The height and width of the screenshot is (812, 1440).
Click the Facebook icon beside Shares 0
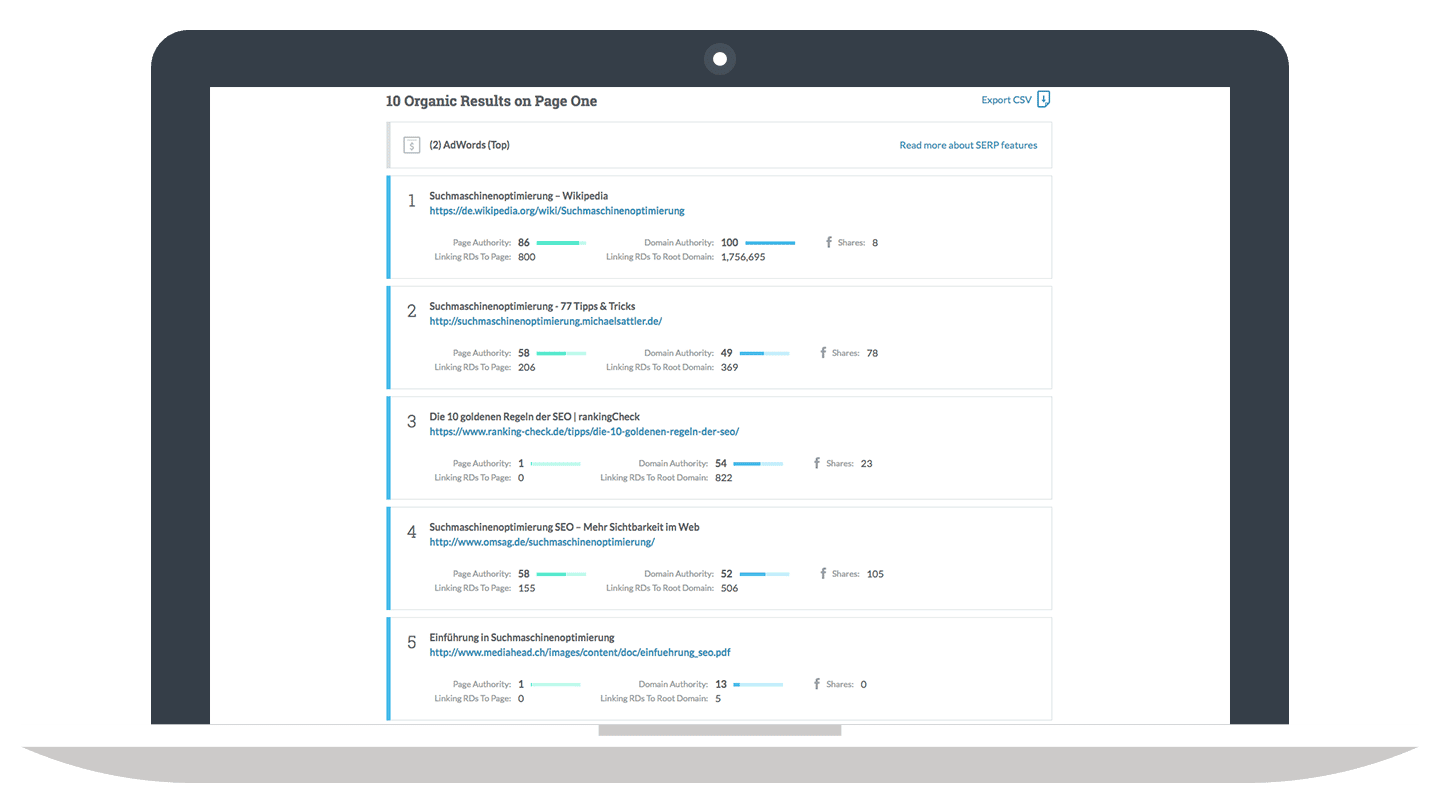[817, 684]
